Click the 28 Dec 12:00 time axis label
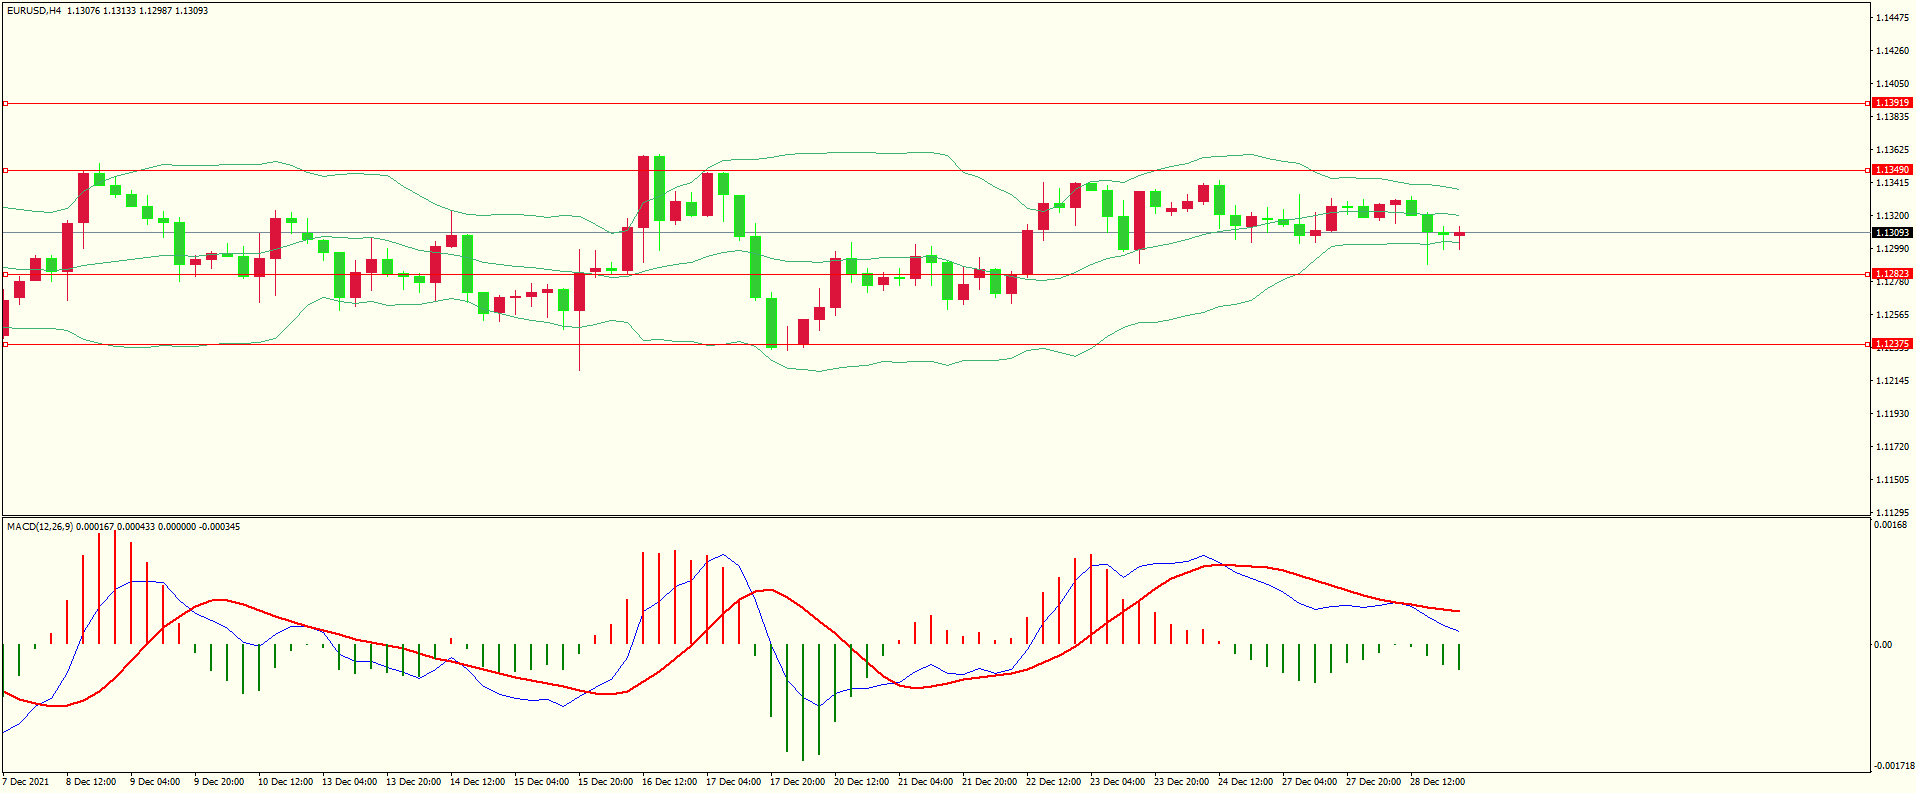This screenshot has height=793, width=1916. [1437, 782]
